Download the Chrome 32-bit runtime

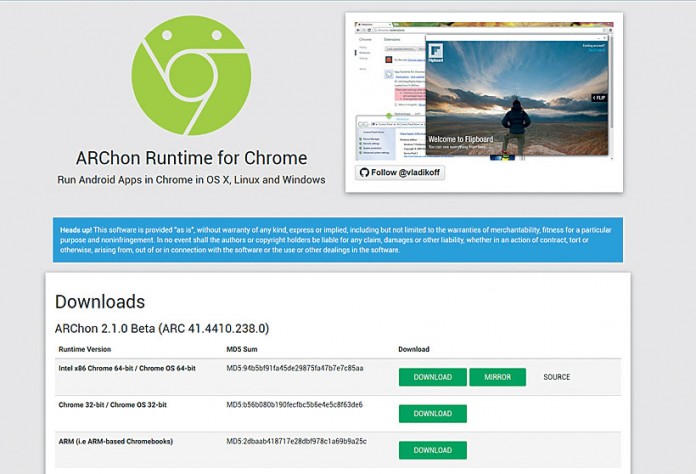tap(432, 413)
